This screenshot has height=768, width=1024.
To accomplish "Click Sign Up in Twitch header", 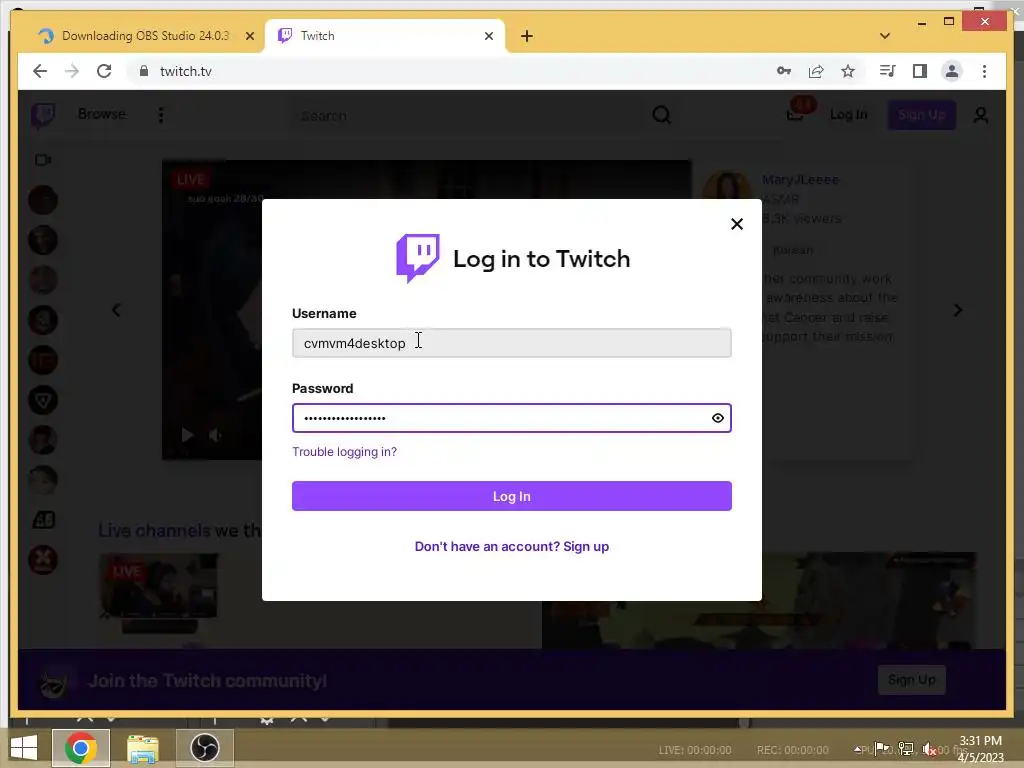I will point(921,115).
